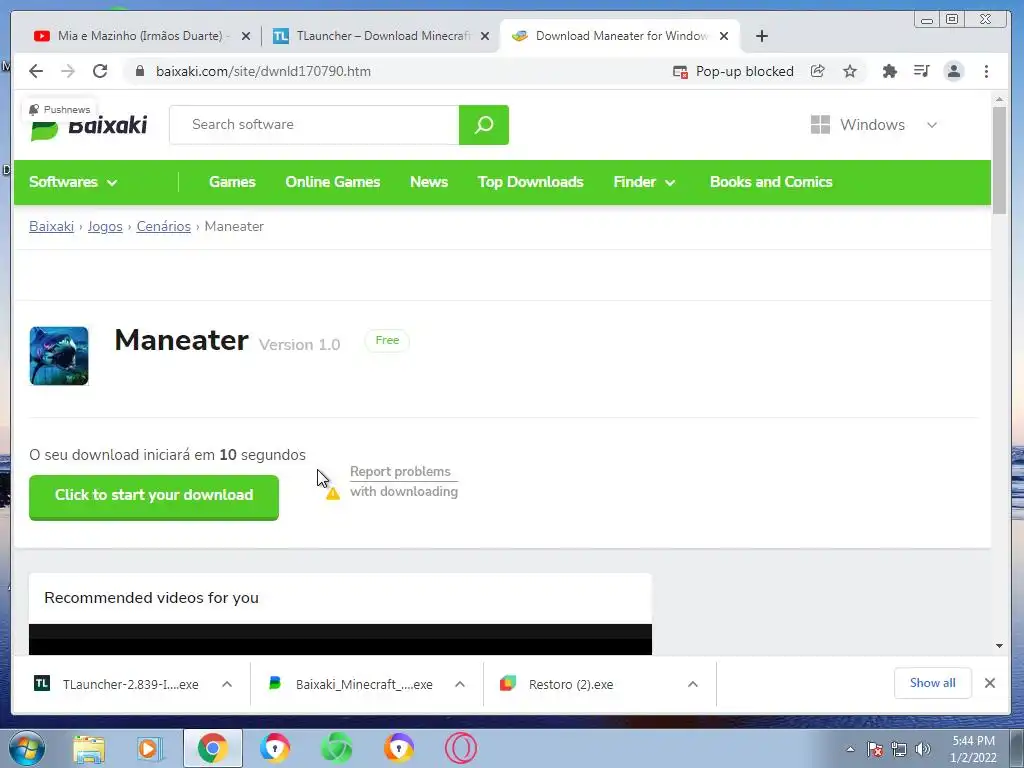Click the green search magnifier button
The height and width of the screenshot is (768, 1024).
[x=484, y=125]
